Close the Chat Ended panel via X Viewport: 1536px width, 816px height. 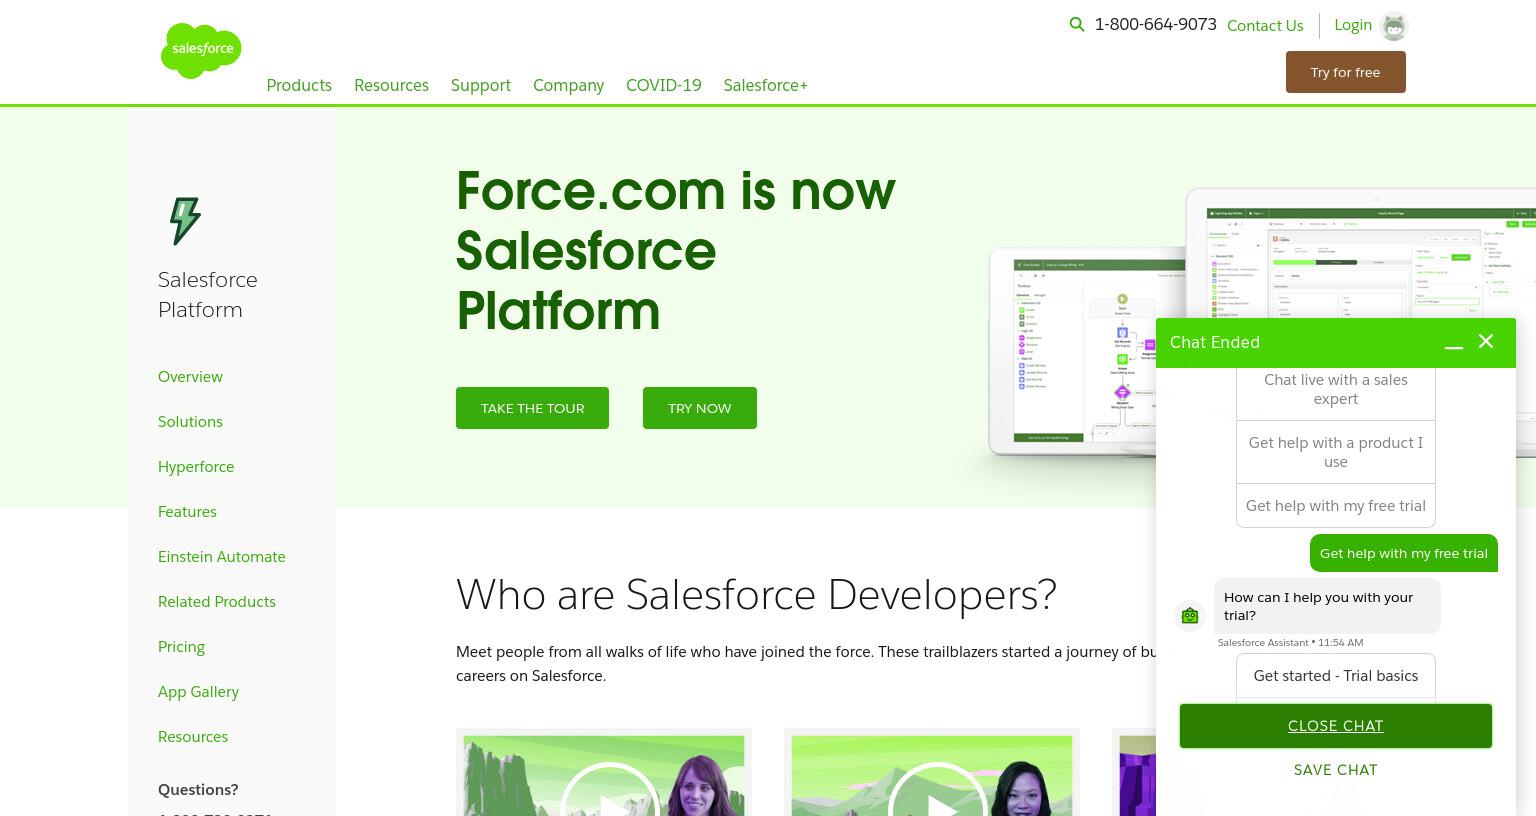[1486, 342]
